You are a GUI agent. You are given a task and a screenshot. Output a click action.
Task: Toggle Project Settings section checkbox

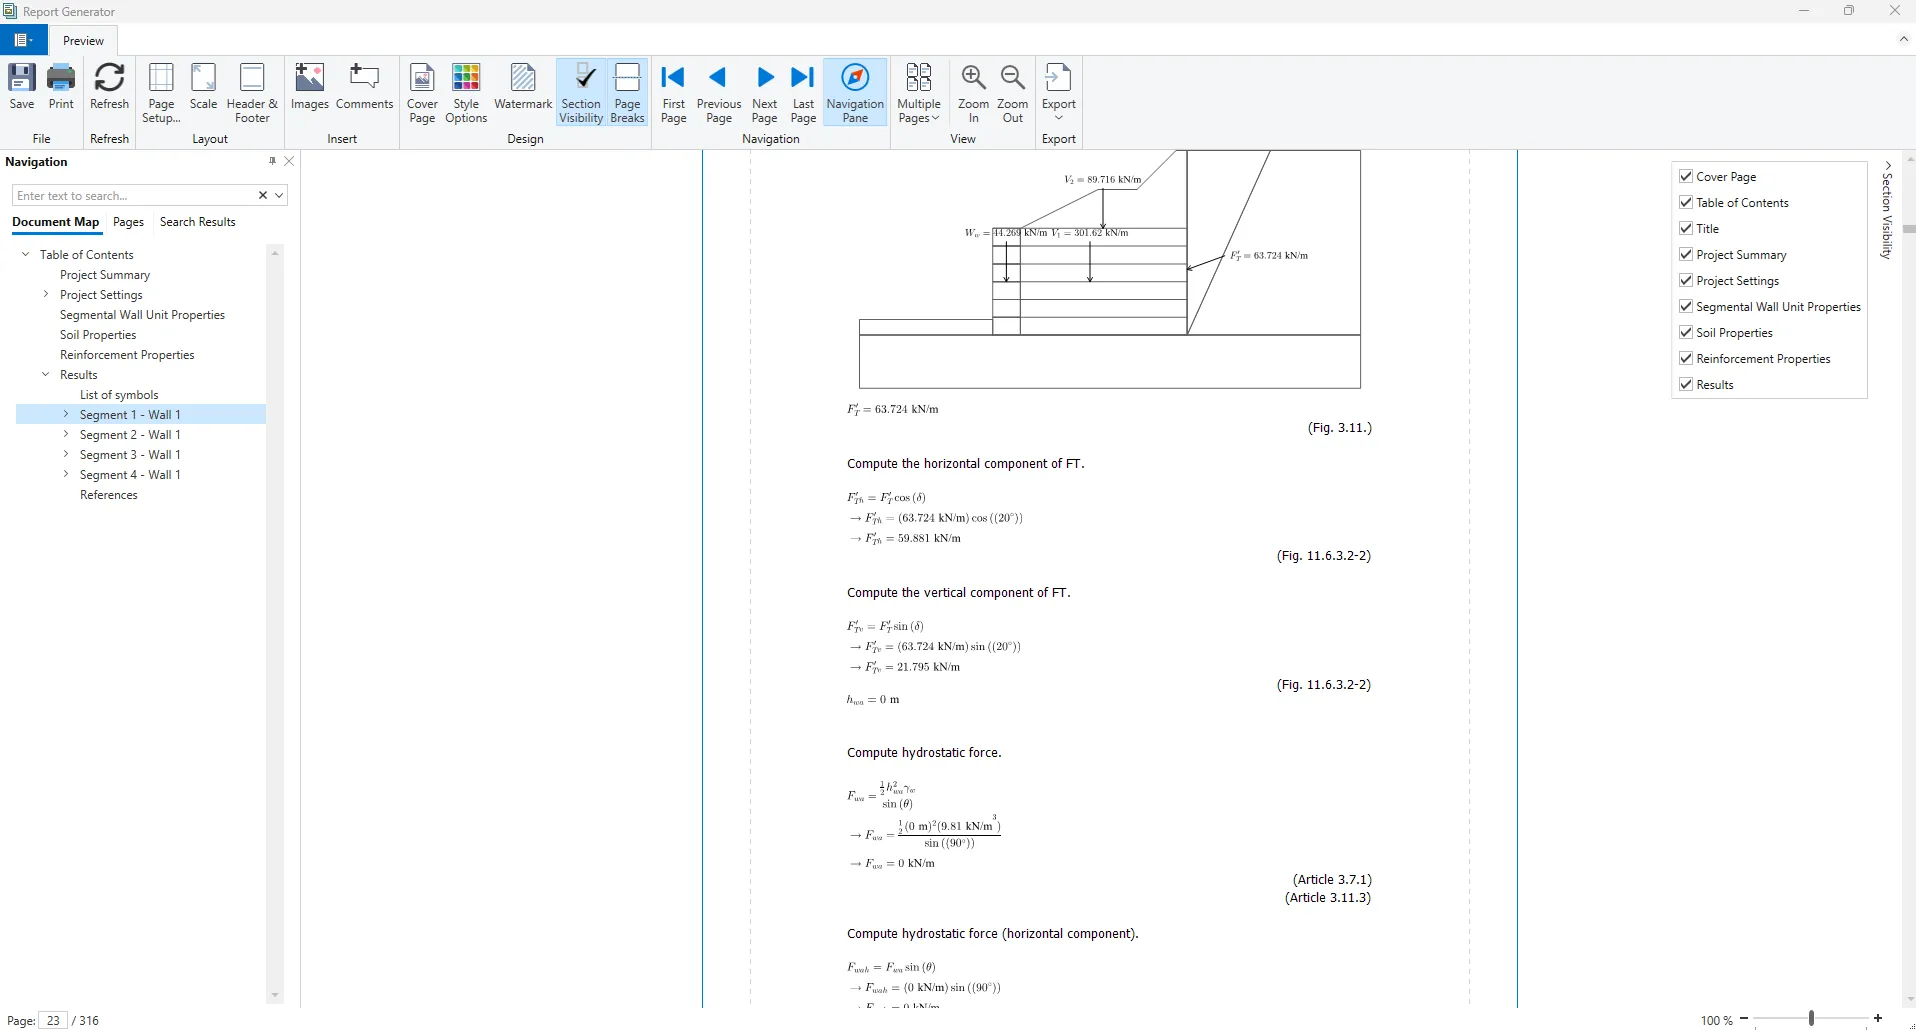(x=1686, y=280)
